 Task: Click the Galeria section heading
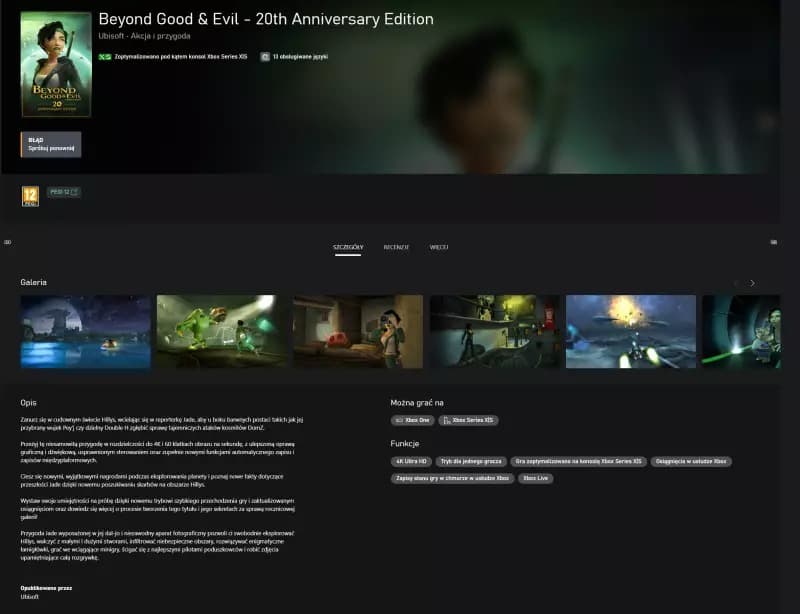(34, 282)
